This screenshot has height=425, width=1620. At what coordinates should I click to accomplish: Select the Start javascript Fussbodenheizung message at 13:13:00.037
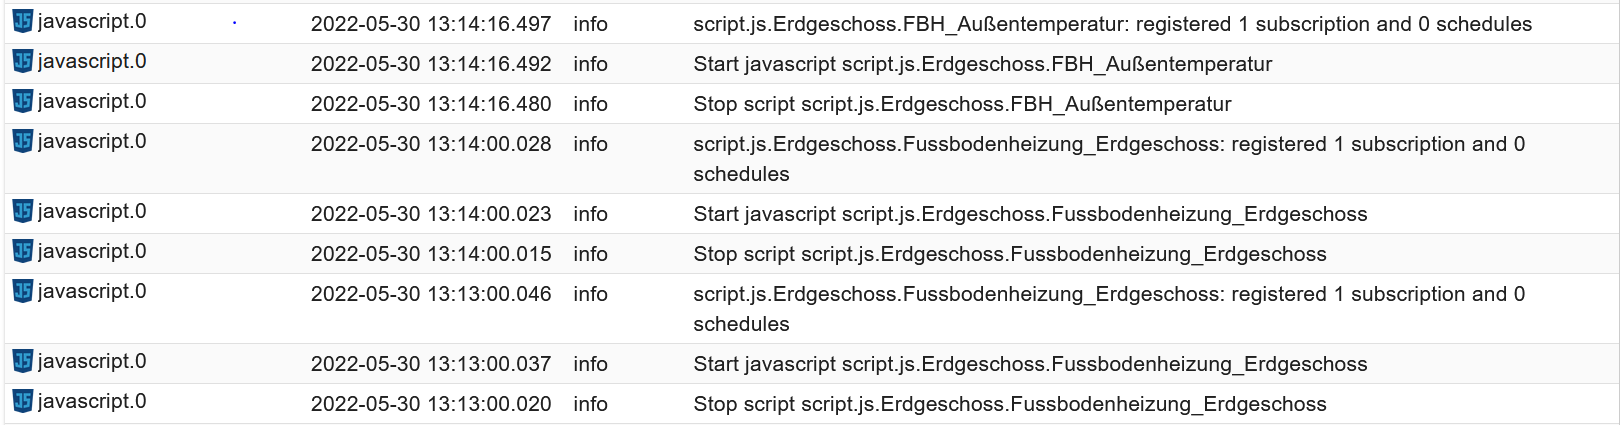[x=1030, y=364]
